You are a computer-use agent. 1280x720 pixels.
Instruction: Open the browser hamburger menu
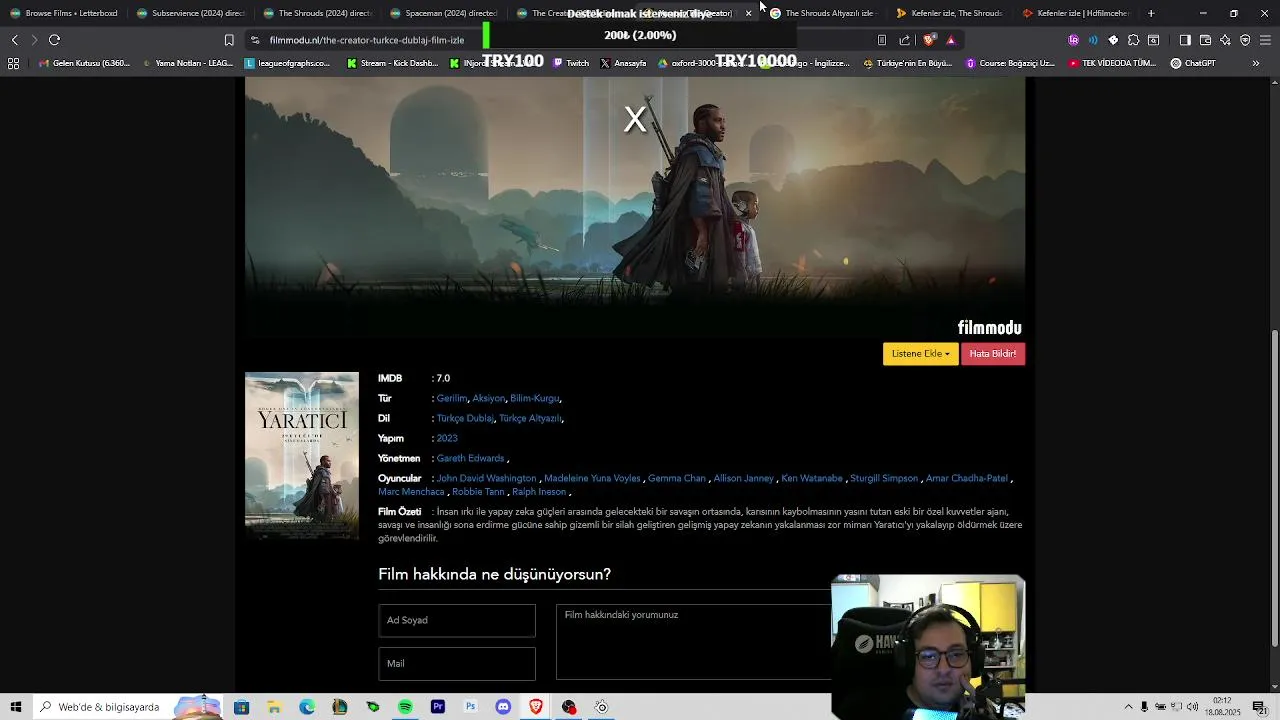[x=1265, y=40]
